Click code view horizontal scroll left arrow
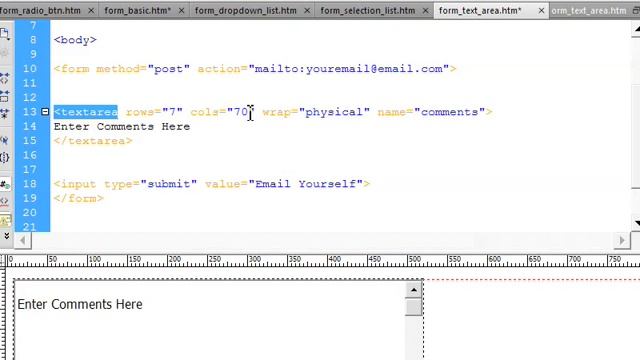 click(x=23, y=240)
